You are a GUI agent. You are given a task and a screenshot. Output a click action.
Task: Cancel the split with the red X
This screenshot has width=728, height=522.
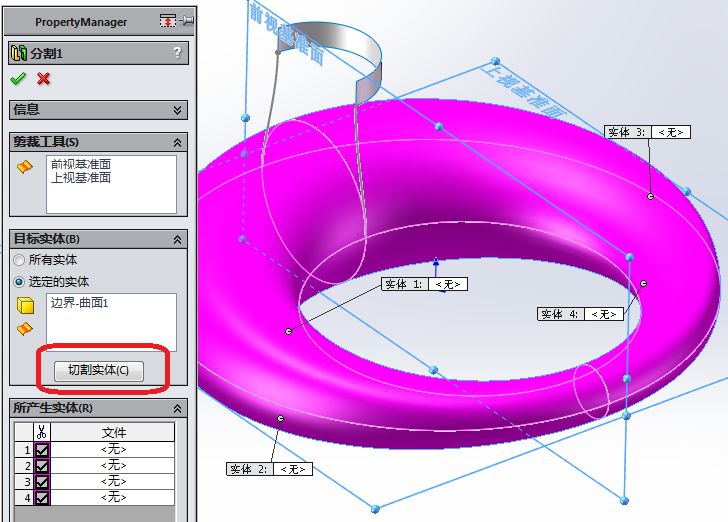pyautogui.click(x=44, y=79)
